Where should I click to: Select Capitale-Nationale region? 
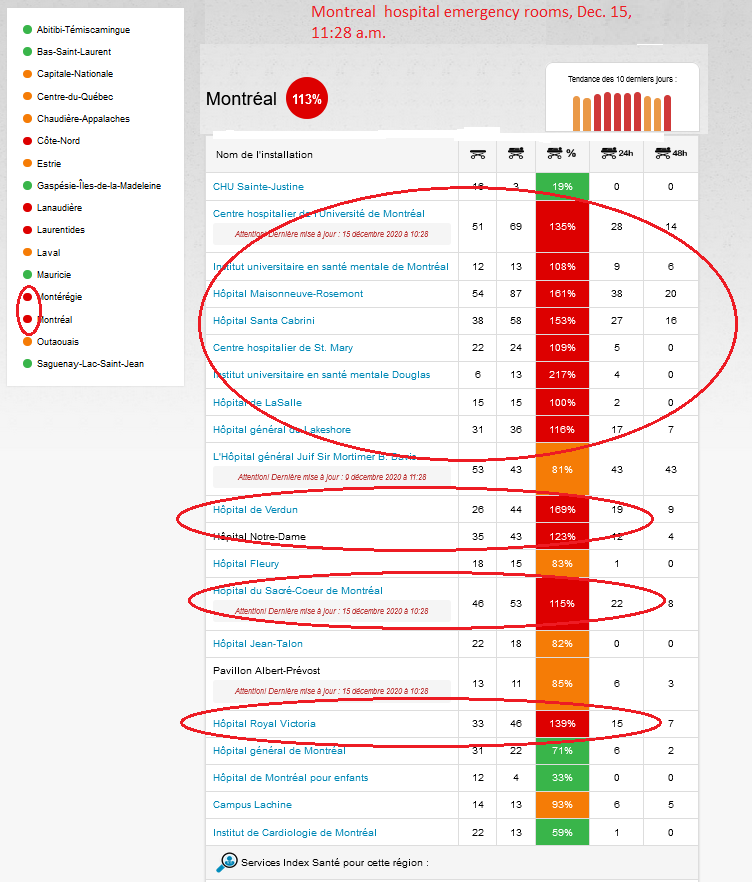[75, 74]
